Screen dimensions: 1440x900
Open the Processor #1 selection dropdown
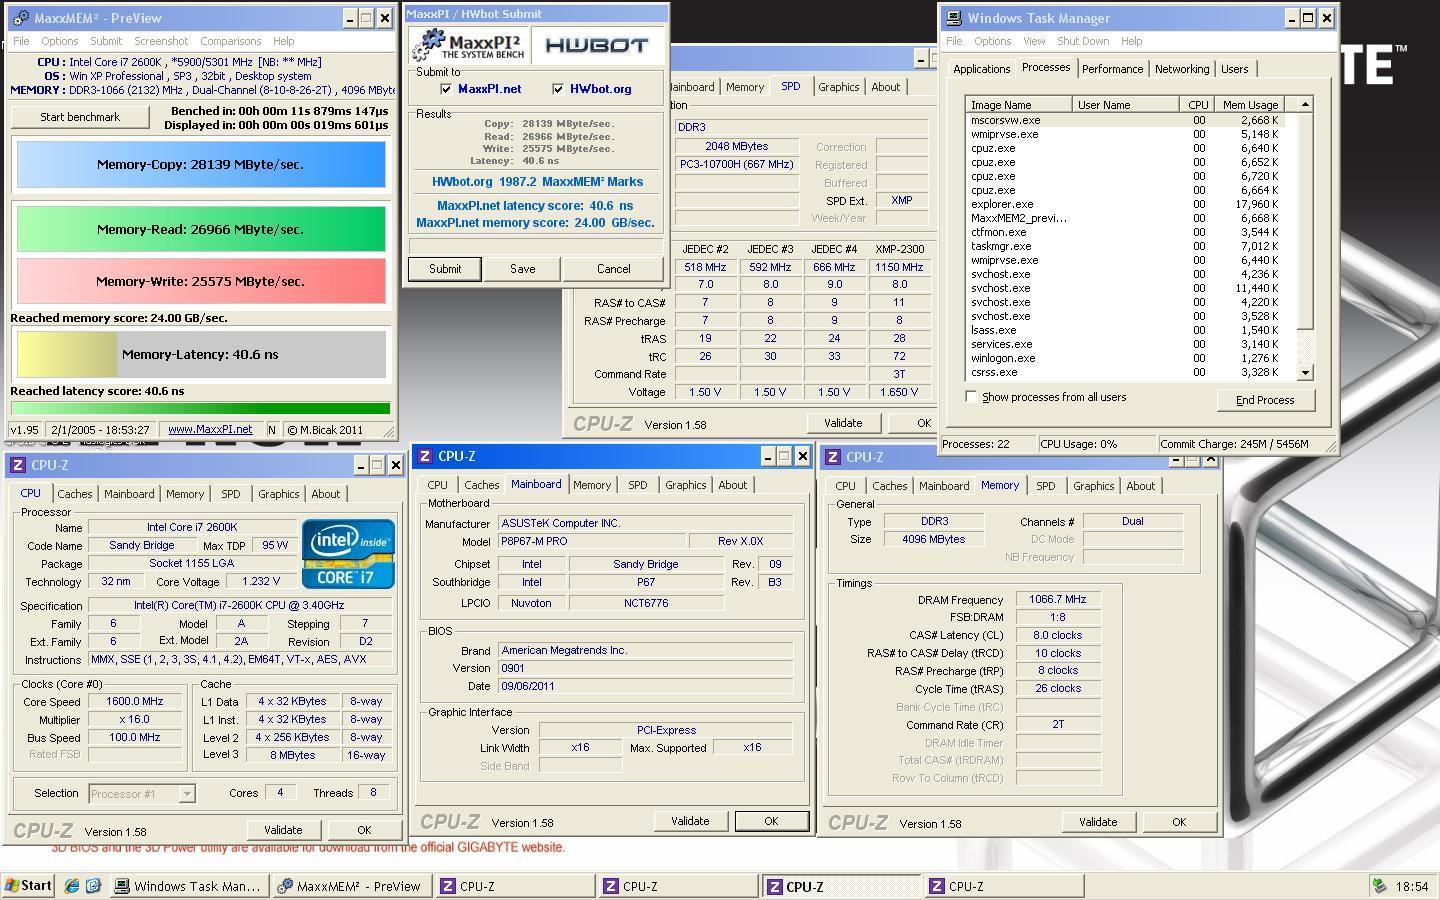point(186,793)
